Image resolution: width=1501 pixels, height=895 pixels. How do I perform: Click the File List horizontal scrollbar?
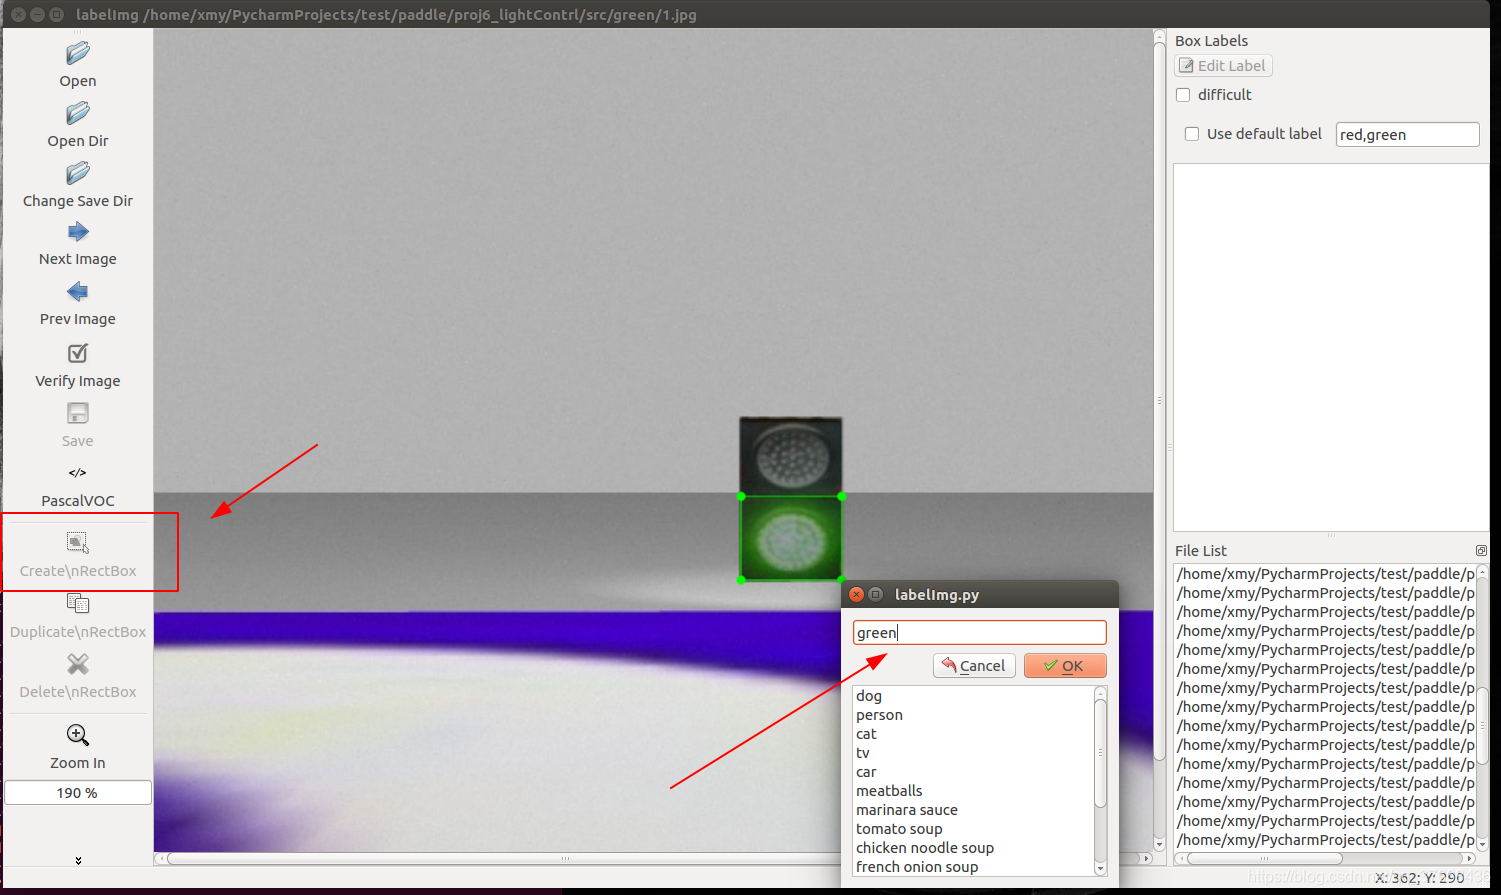tap(1264, 858)
